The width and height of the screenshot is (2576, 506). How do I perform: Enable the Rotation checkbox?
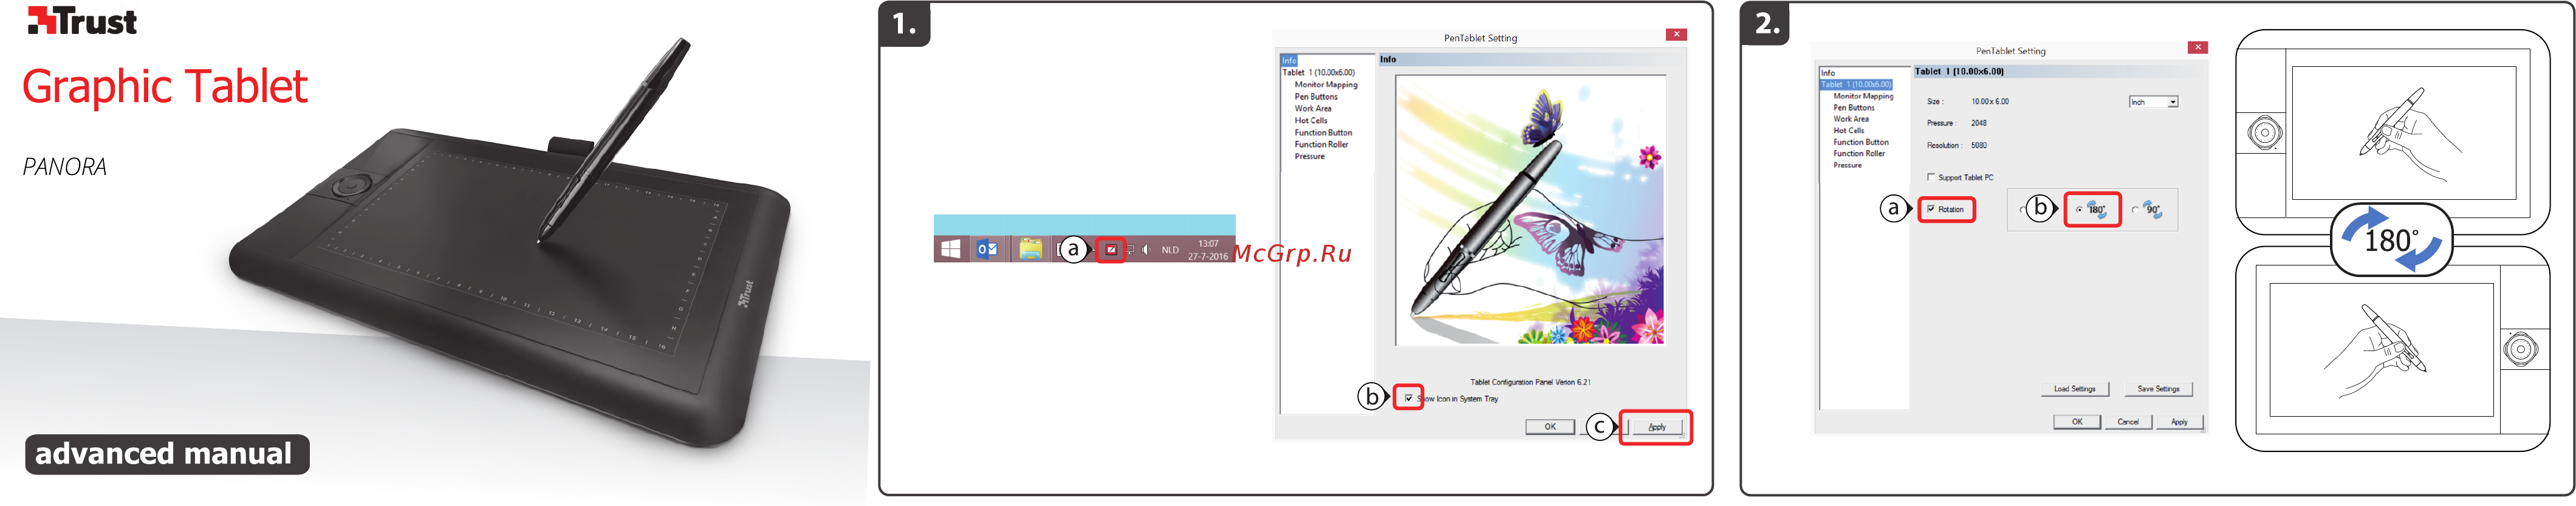click(x=1931, y=209)
